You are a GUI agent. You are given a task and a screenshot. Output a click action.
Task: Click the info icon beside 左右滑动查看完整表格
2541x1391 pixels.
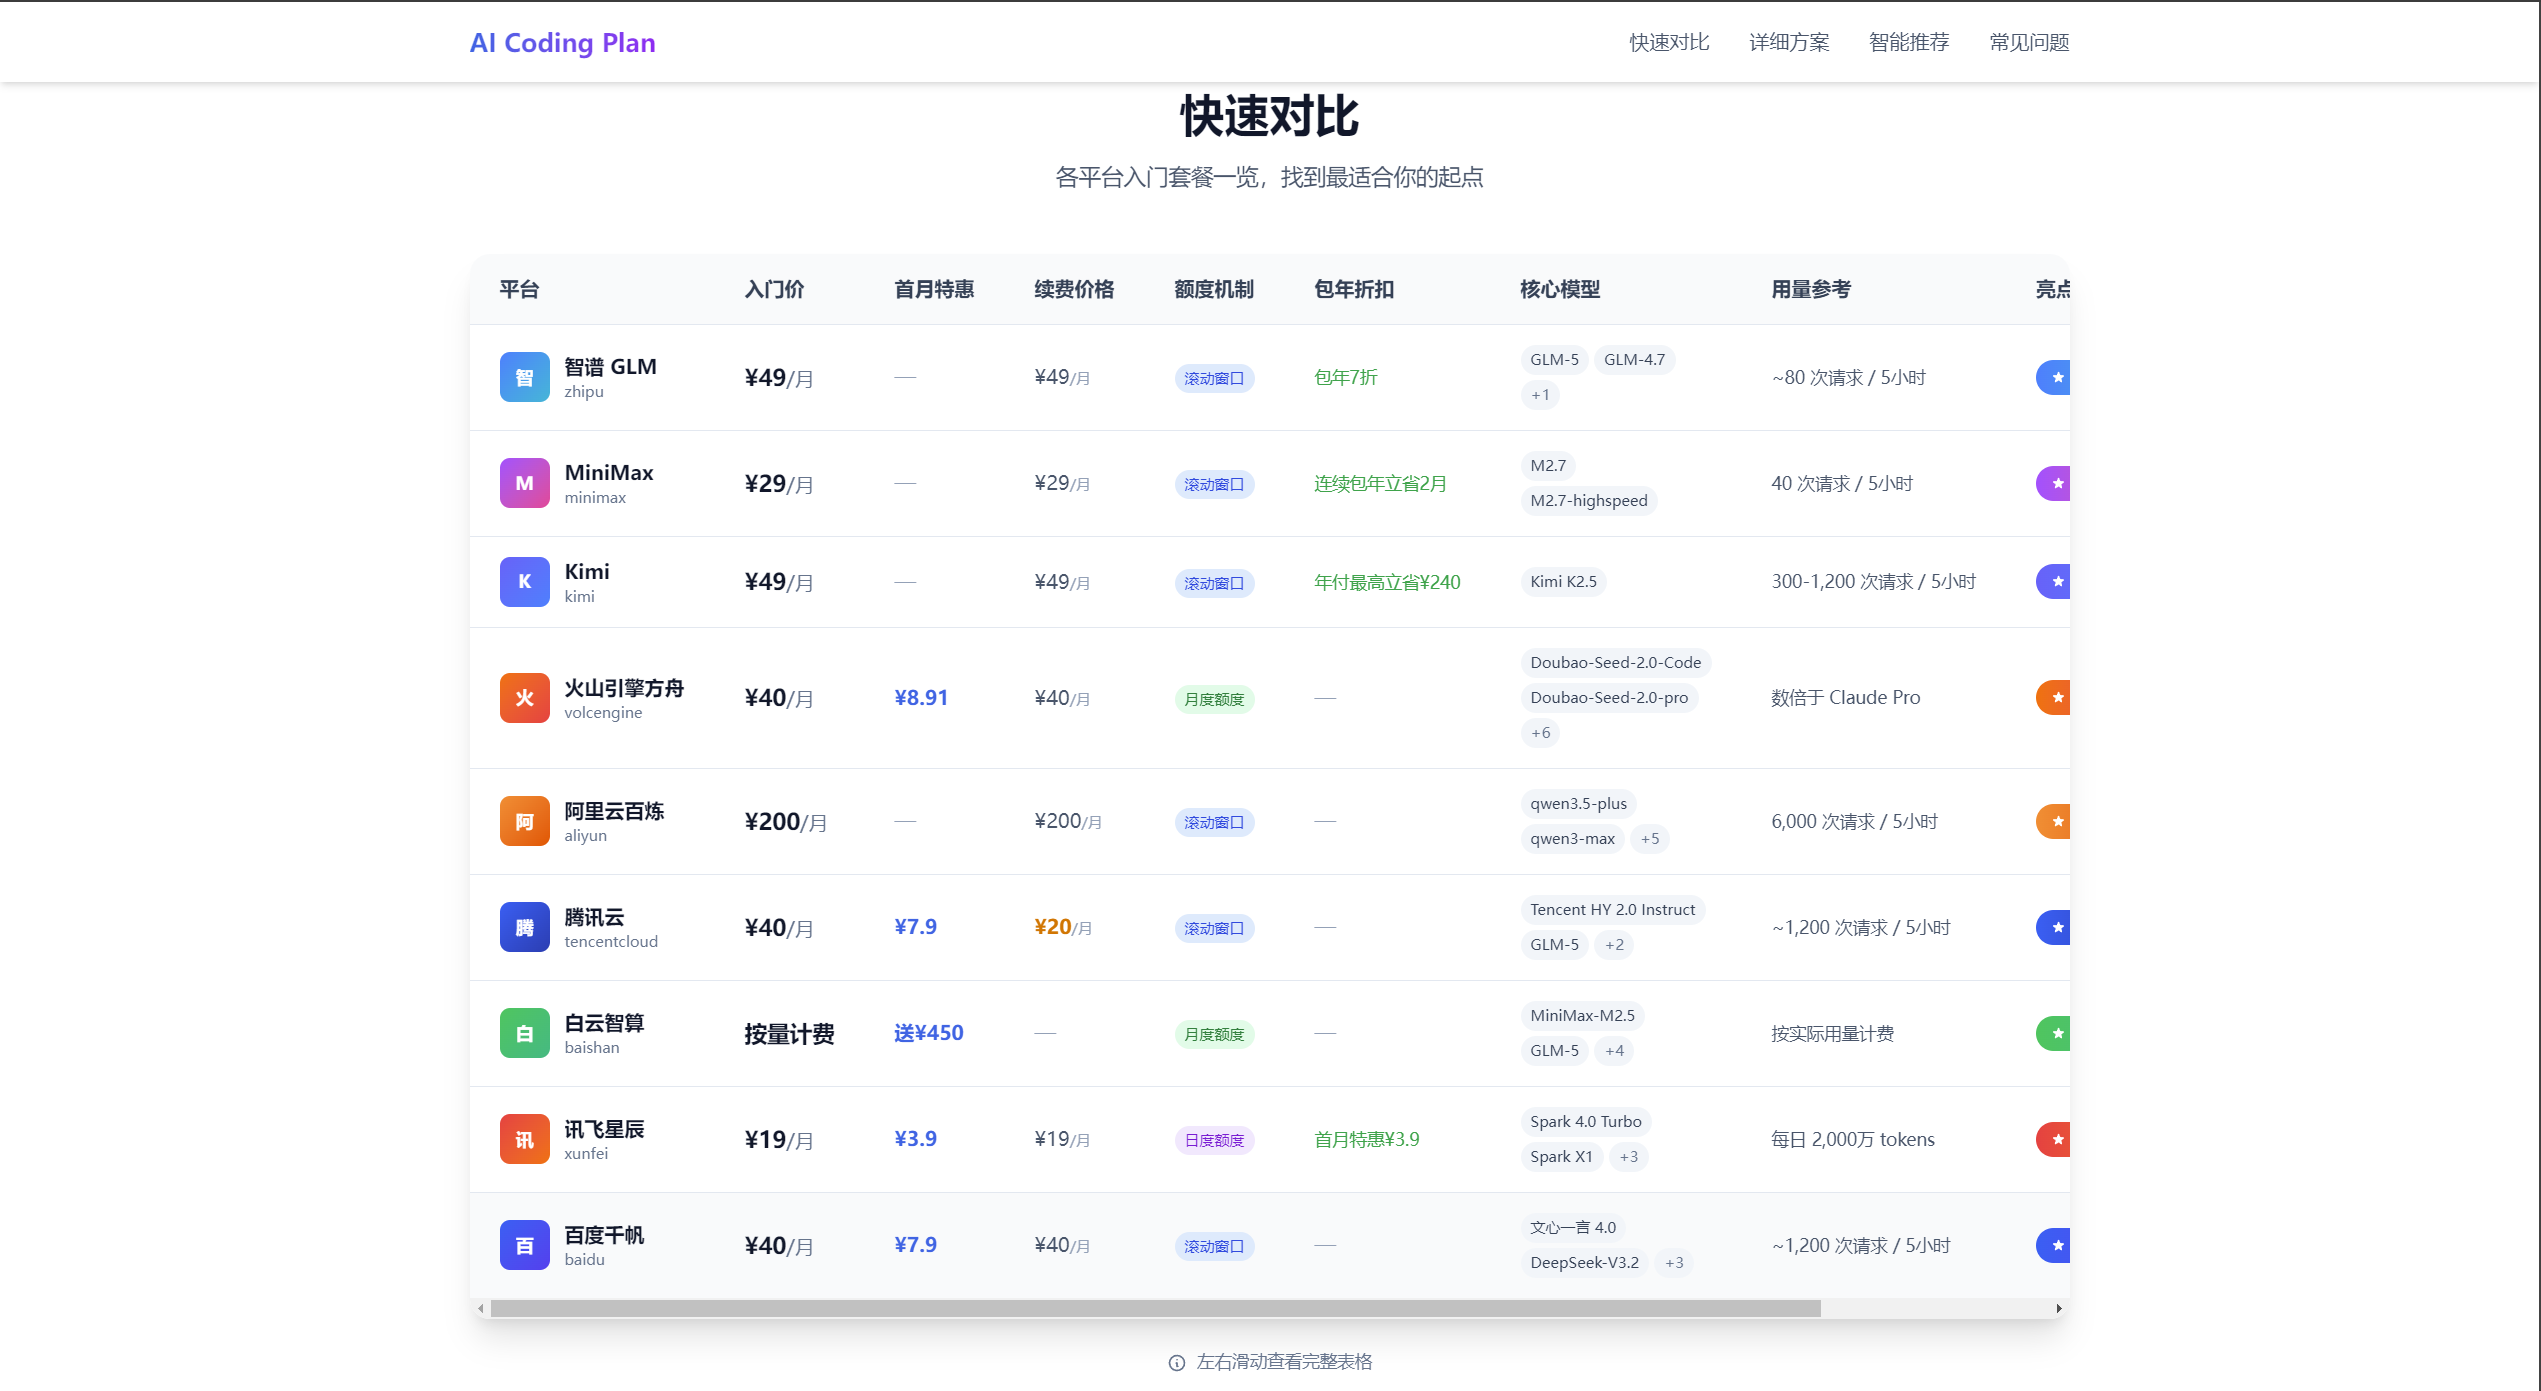(x=1177, y=1362)
